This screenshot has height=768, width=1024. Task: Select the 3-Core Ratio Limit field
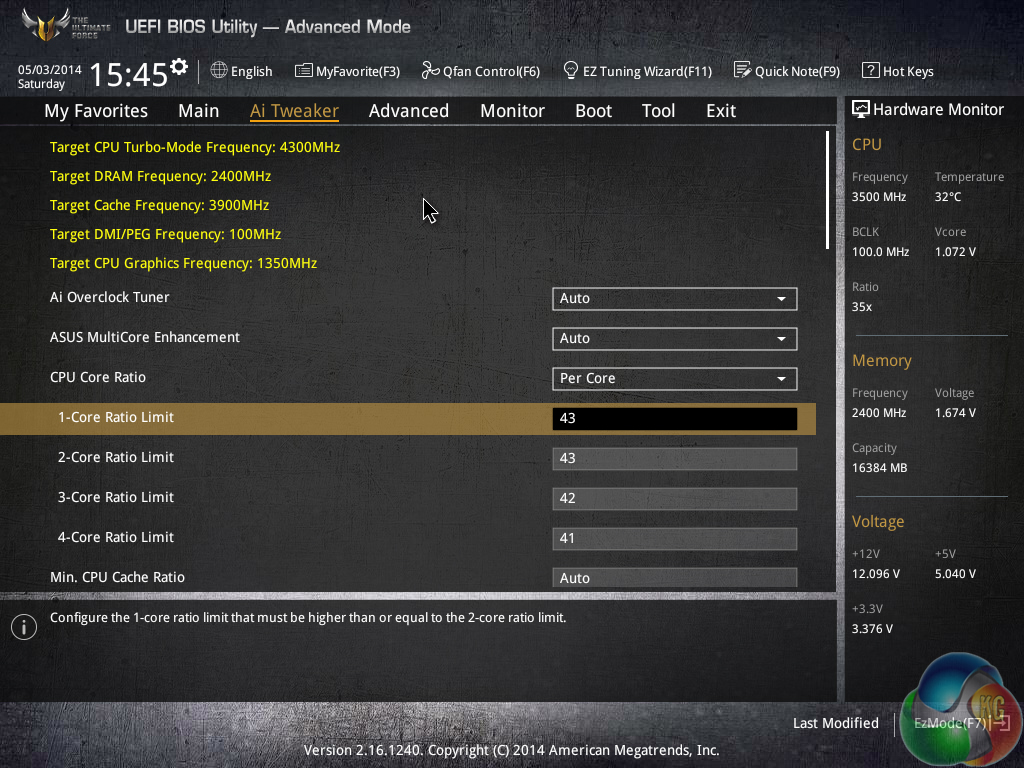pos(675,499)
